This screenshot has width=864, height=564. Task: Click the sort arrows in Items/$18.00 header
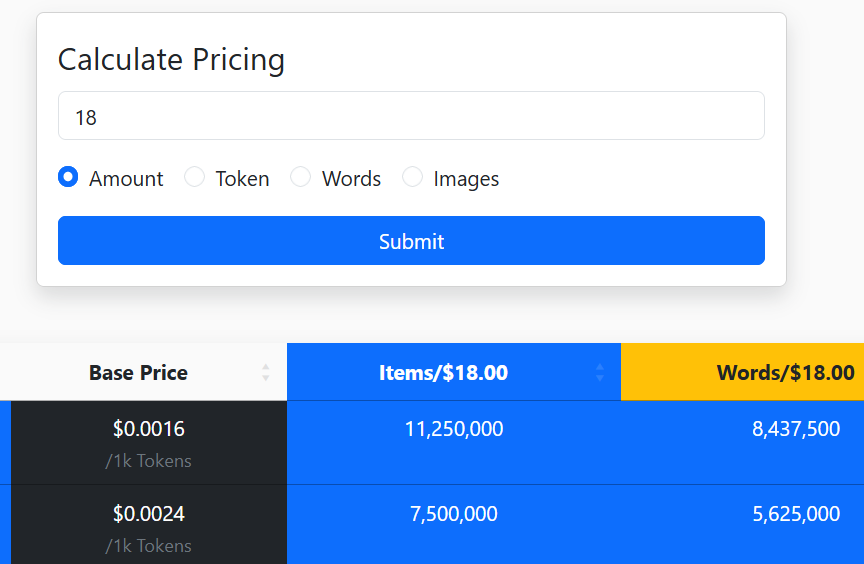pyautogui.click(x=600, y=372)
